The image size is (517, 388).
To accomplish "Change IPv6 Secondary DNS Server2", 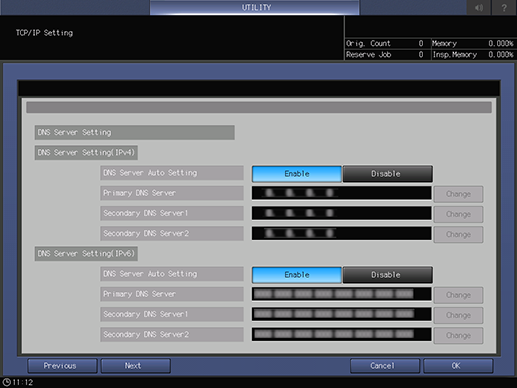I will coord(458,336).
